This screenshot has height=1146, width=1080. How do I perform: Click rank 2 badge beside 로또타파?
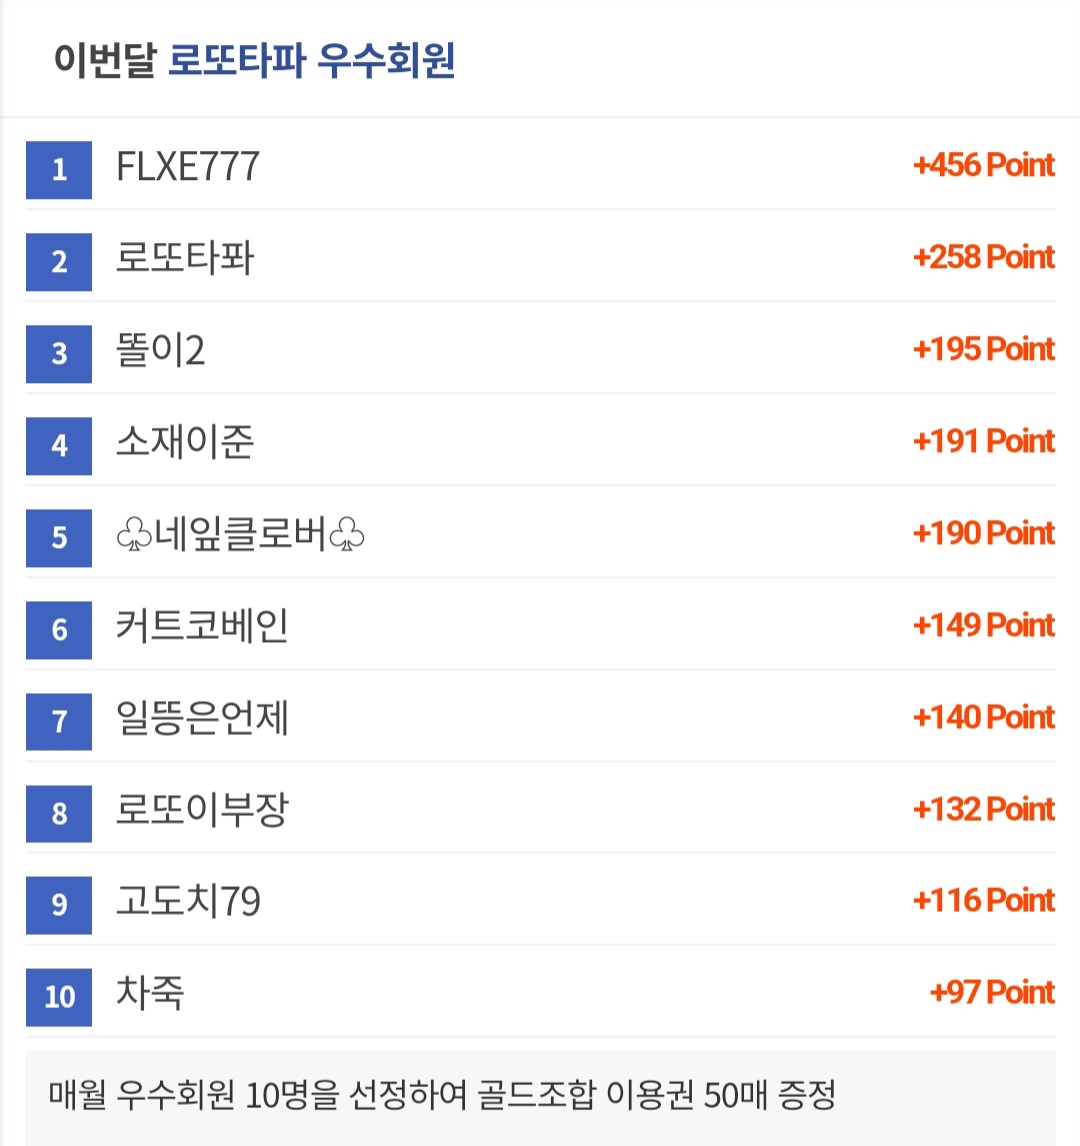(x=58, y=262)
